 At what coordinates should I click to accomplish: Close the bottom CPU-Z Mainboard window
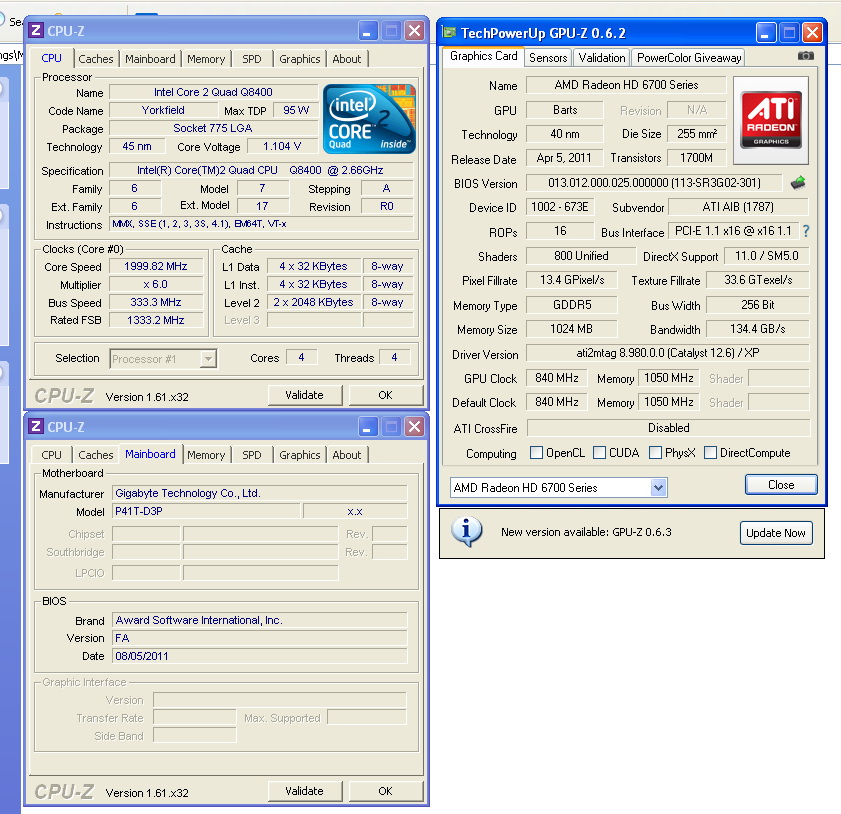point(414,427)
